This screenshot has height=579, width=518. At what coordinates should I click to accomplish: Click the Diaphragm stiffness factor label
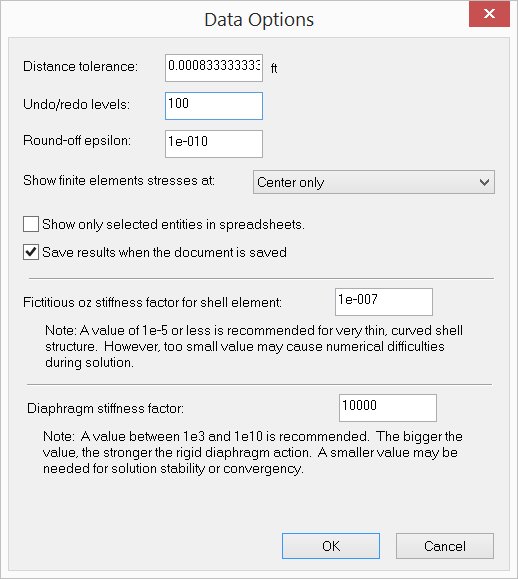click(x=105, y=409)
